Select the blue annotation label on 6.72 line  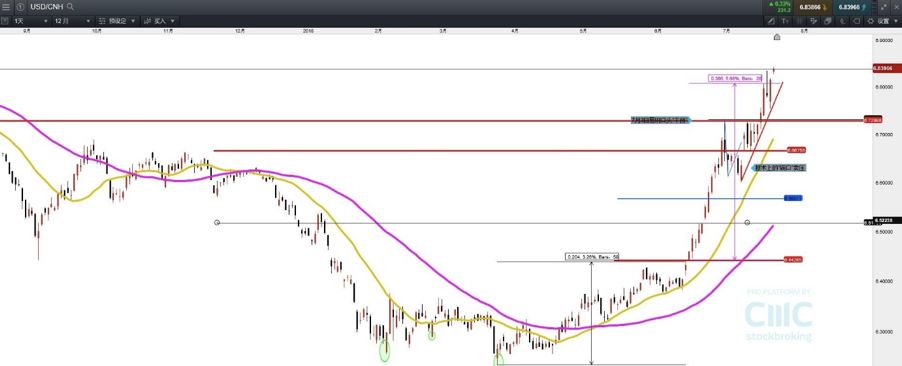661,121
